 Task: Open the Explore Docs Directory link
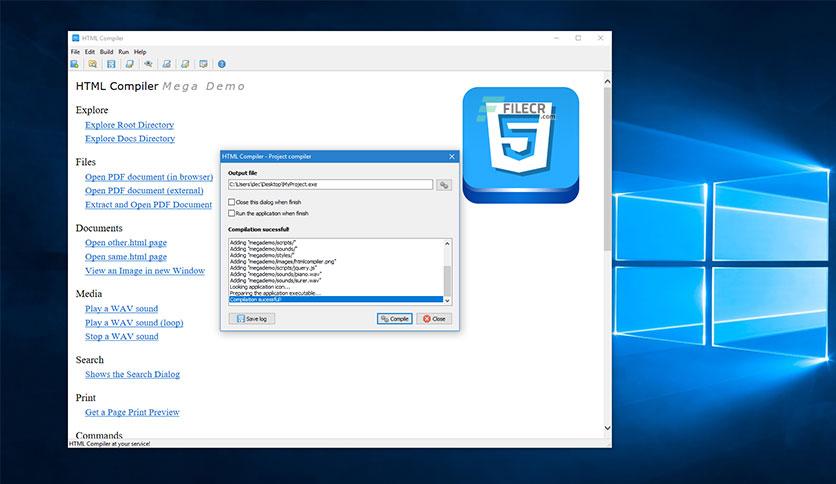(x=130, y=139)
